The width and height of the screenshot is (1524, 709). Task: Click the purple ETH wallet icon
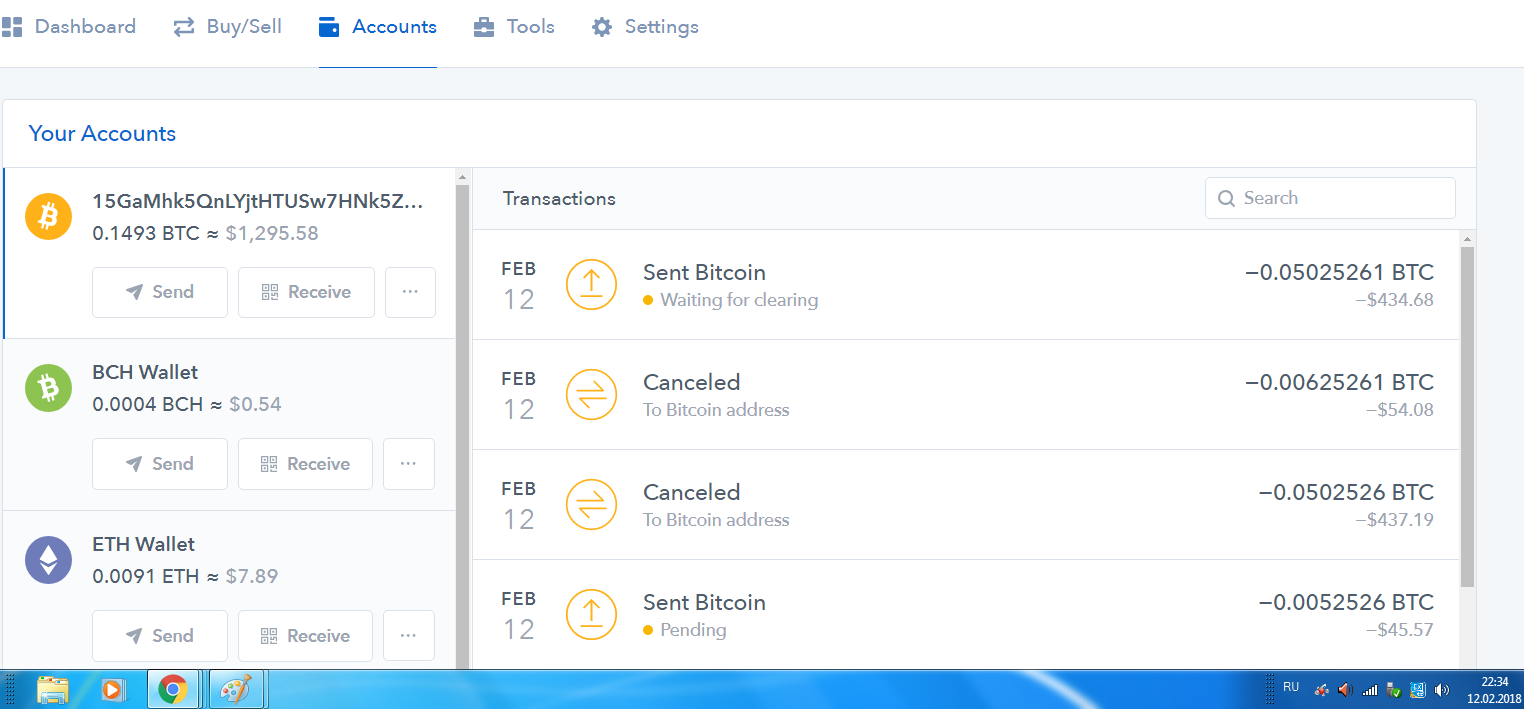pyautogui.click(x=49, y=560)
